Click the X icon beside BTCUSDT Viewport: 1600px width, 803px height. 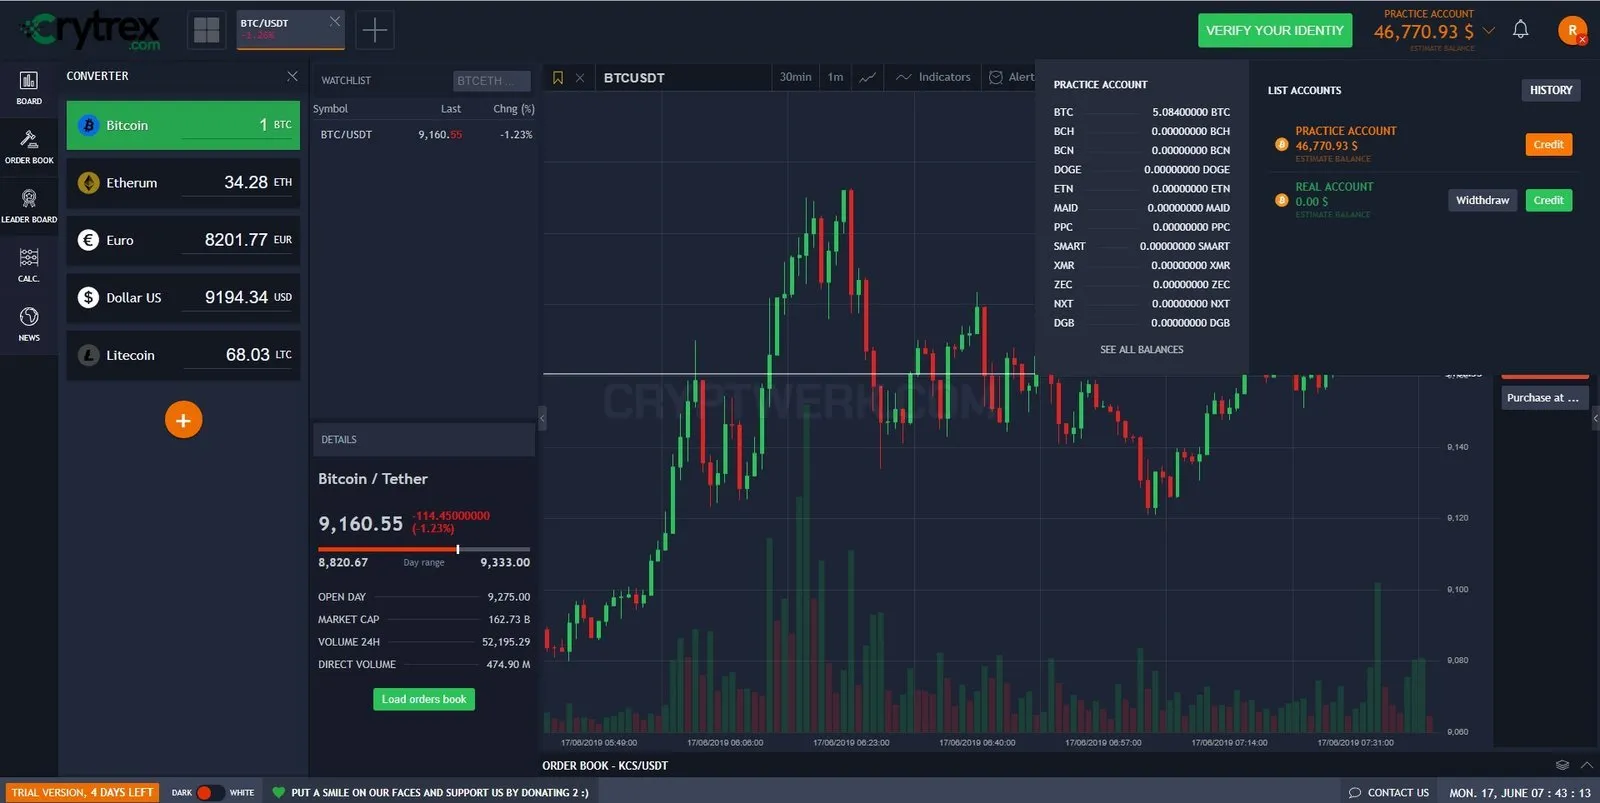[x=580, y=77]
